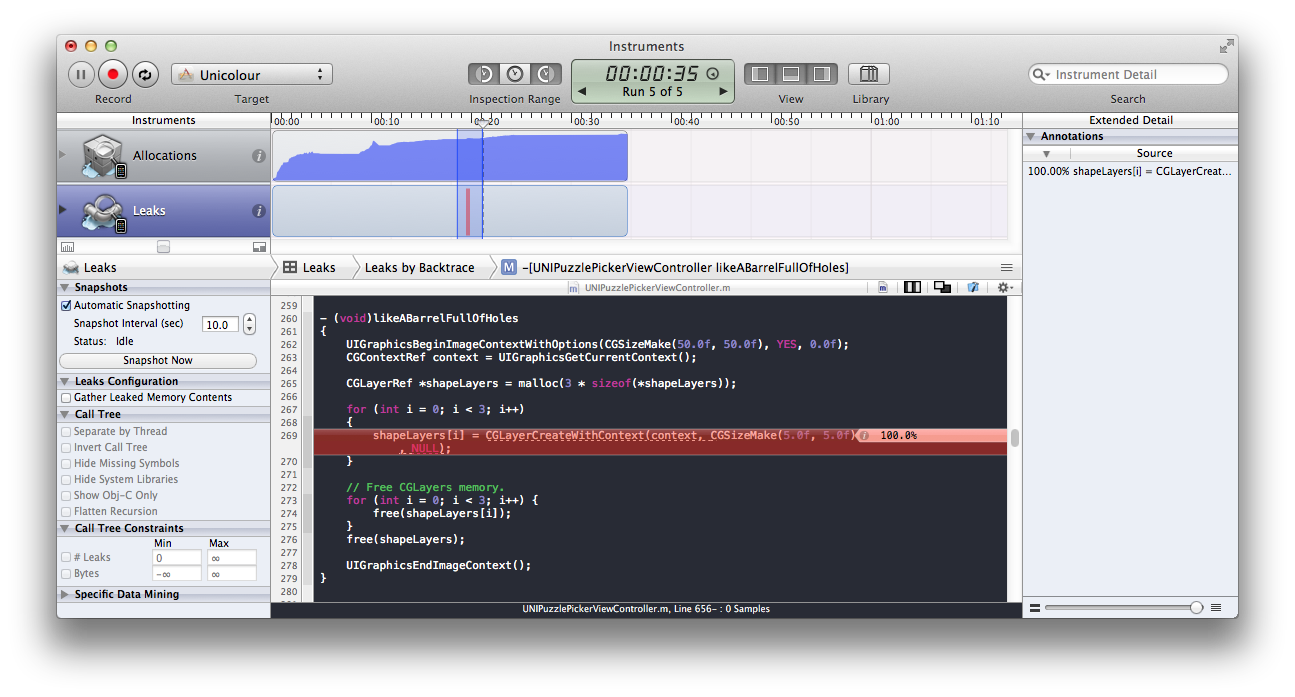Image resolution: width=1295 pixels, height=697 pixels.
Task: Expand the Specific Data Mining section
Action: point(65,595)
